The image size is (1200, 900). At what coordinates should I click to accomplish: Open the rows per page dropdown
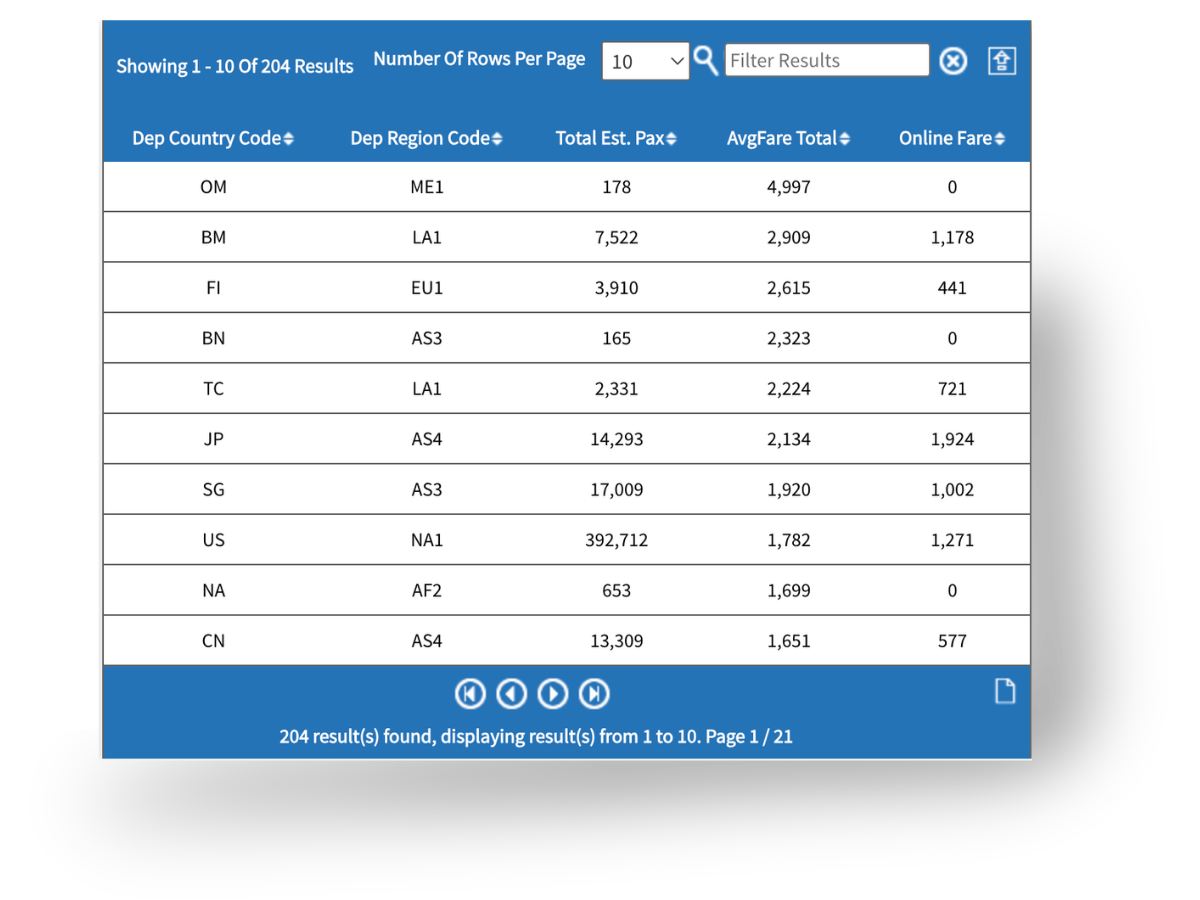point(645,61)
